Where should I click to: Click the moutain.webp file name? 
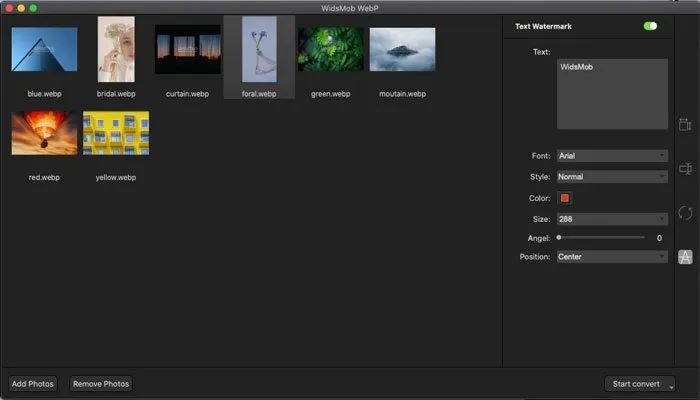[402, 94]
